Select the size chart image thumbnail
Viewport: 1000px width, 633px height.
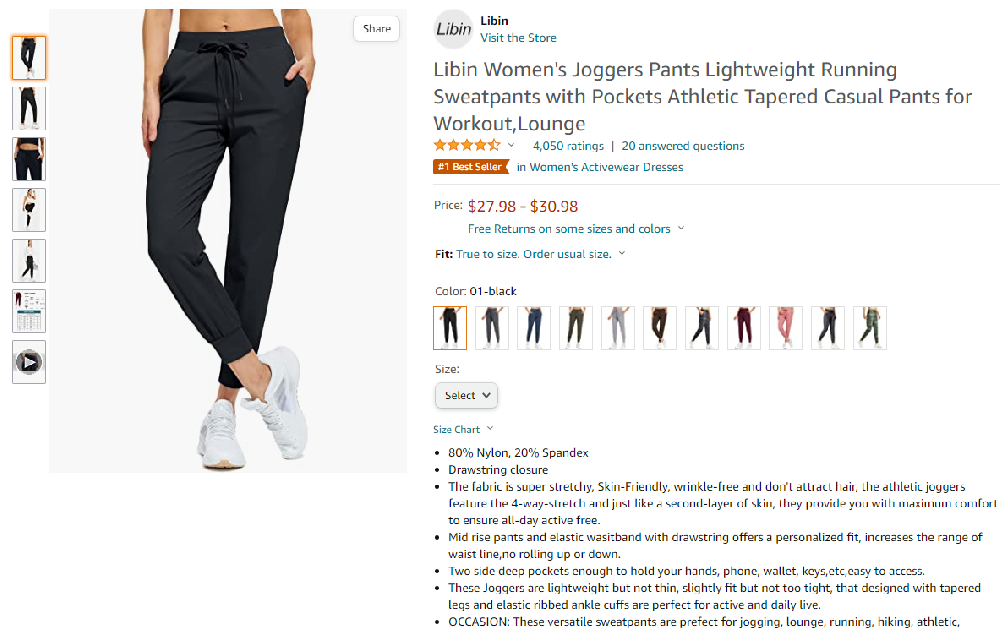[29, 311]
